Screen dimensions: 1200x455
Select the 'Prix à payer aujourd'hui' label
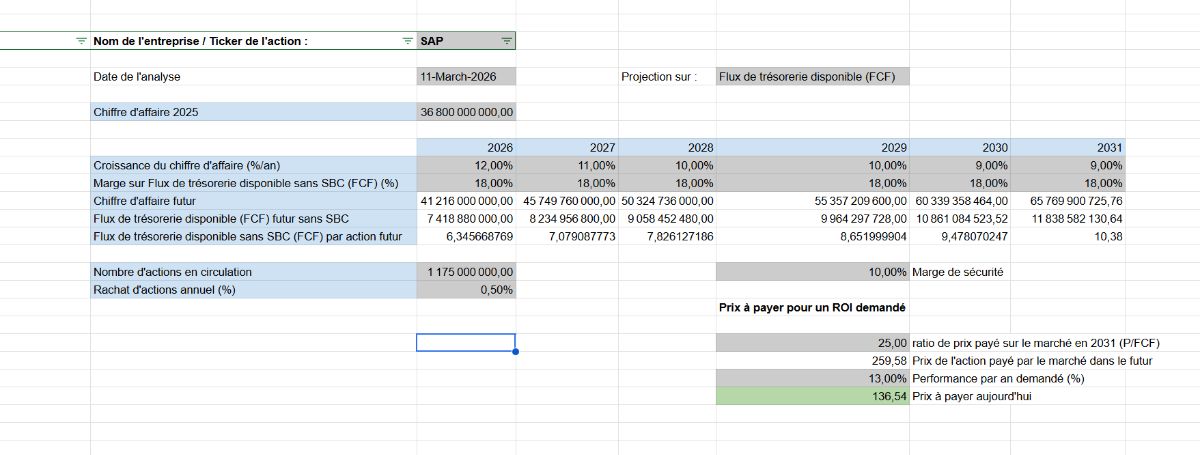coord(973,397)
